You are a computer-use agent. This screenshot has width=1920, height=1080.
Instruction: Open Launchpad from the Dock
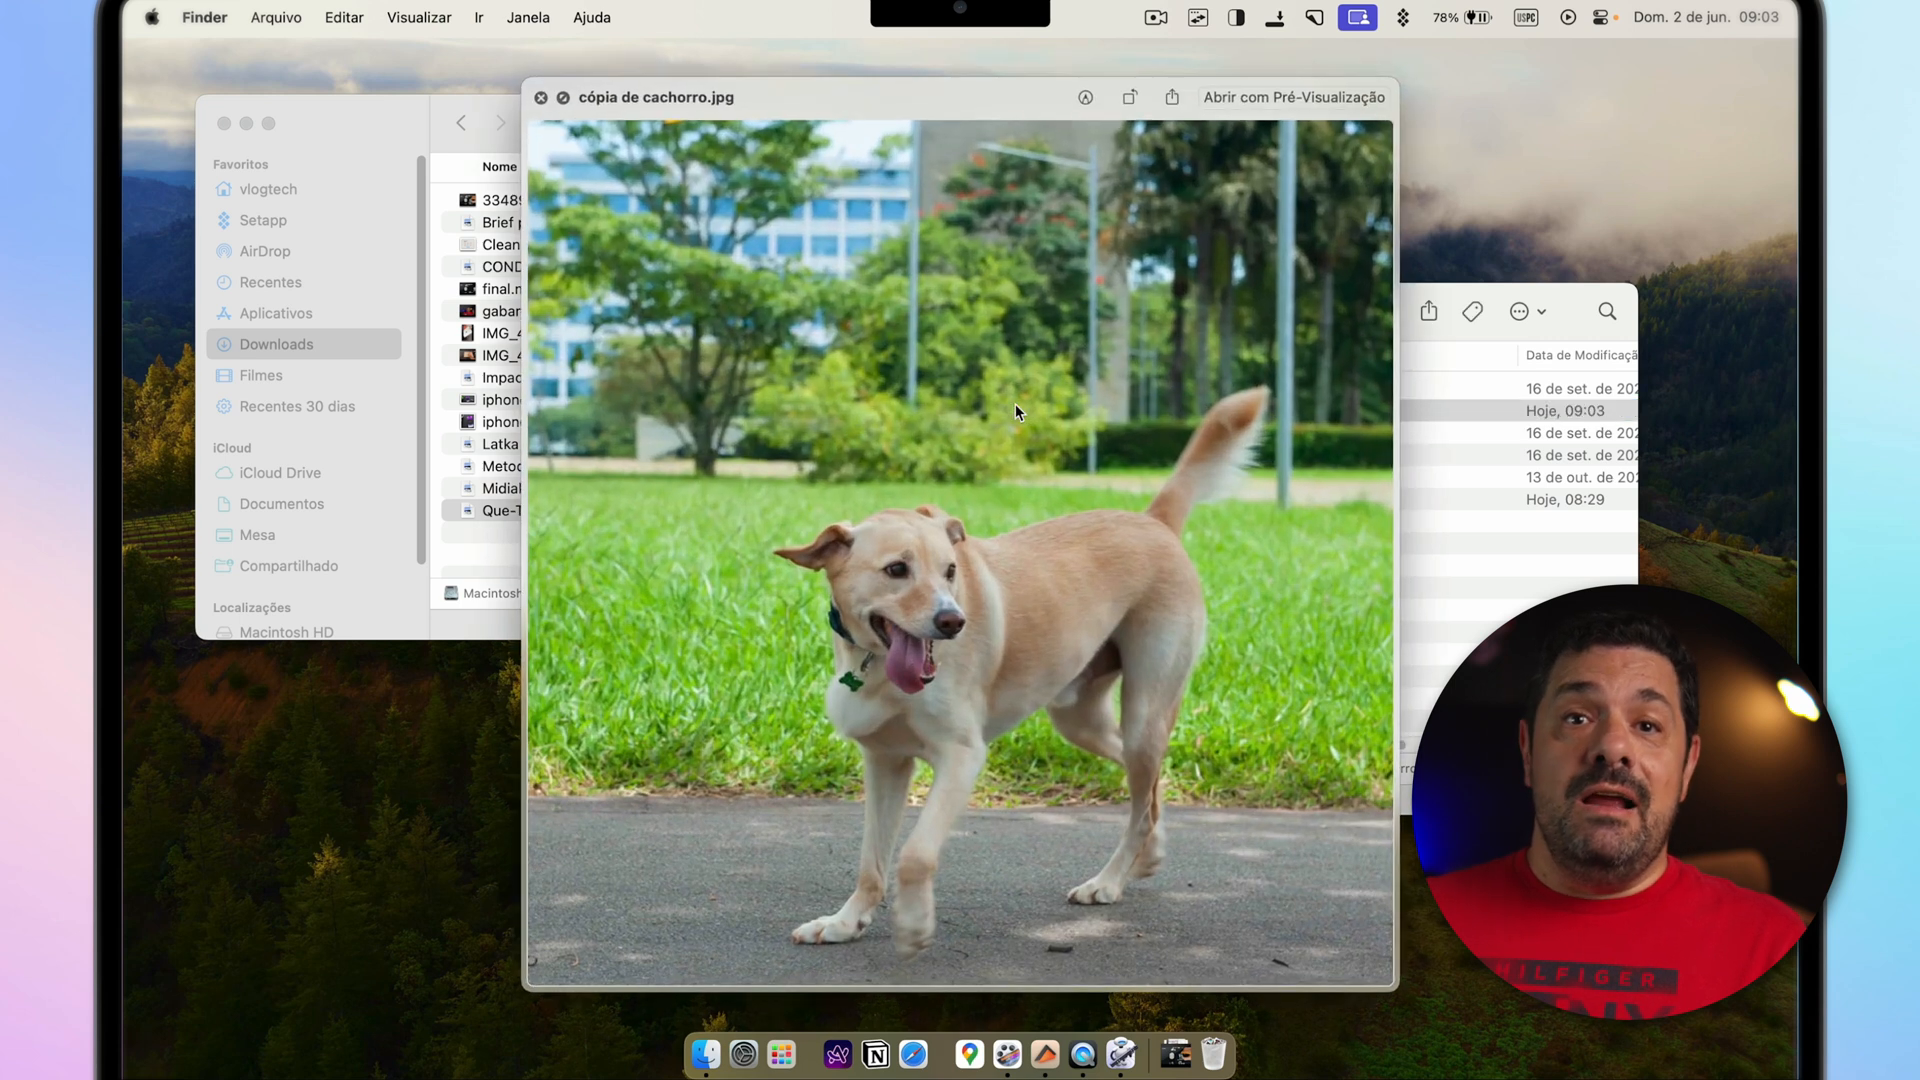[x=782, y=1054]
